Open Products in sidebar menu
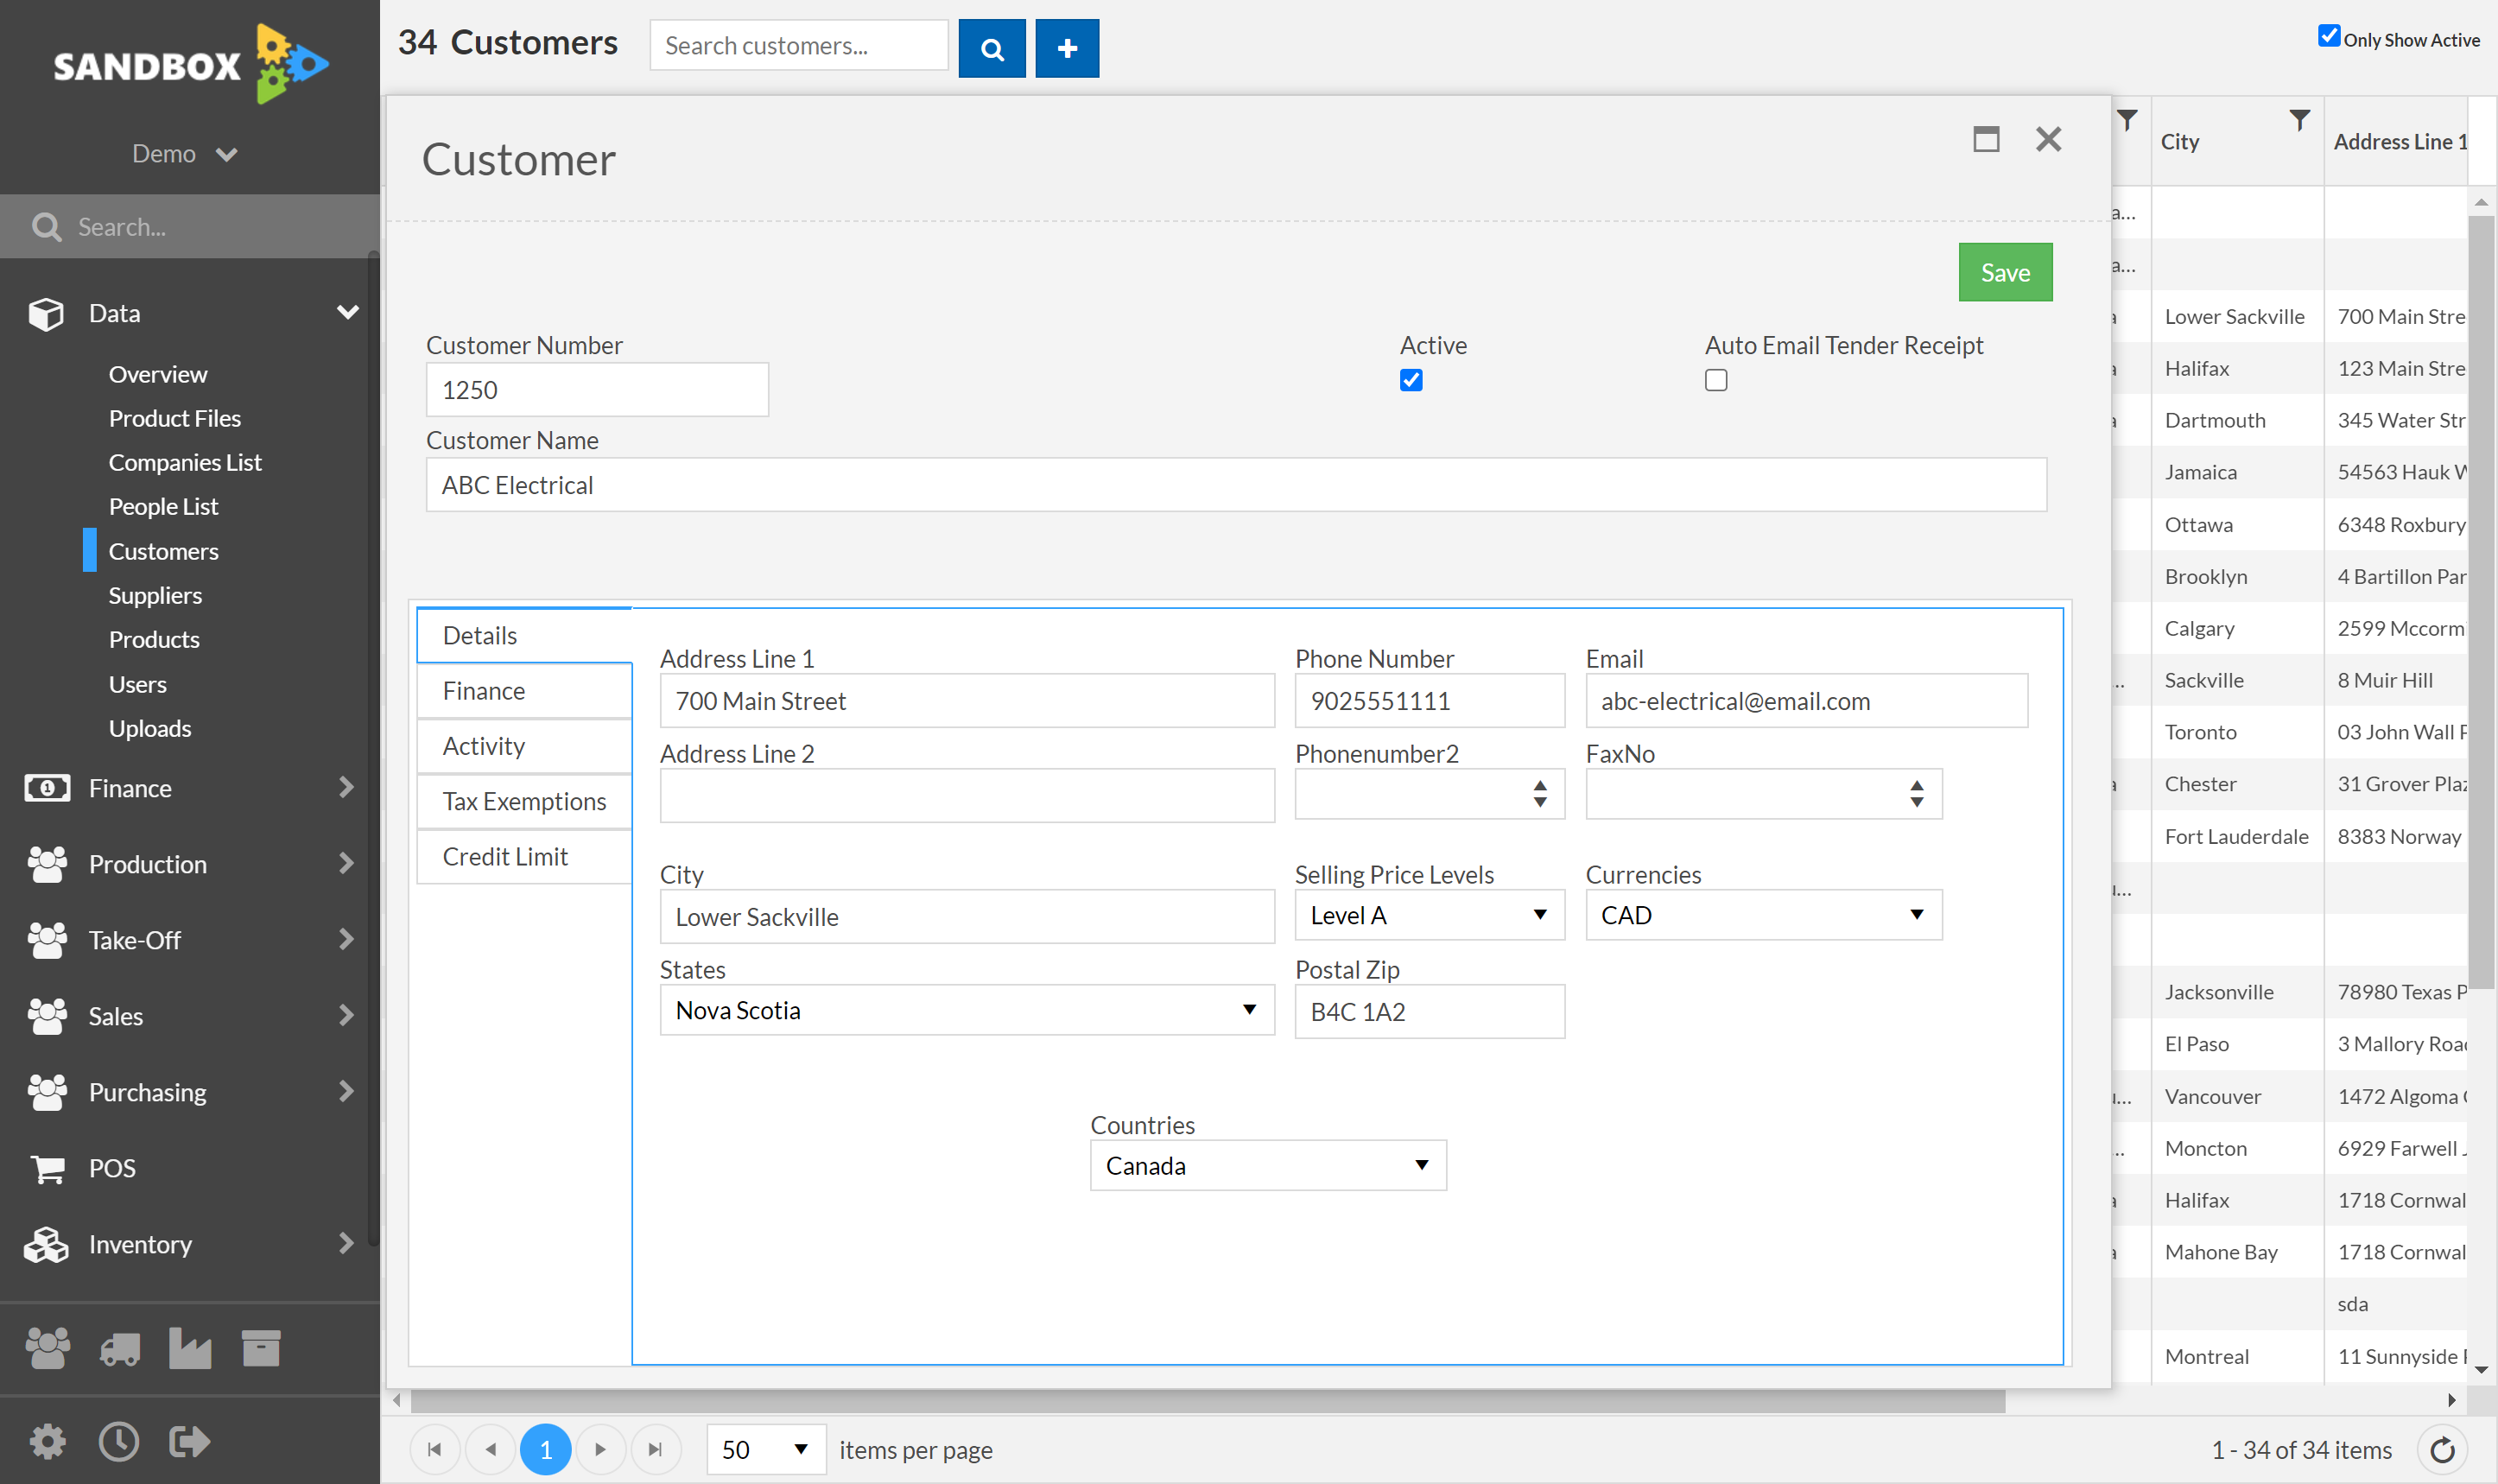Screen dimensions: 2498x1484 (x=154, y=640)
